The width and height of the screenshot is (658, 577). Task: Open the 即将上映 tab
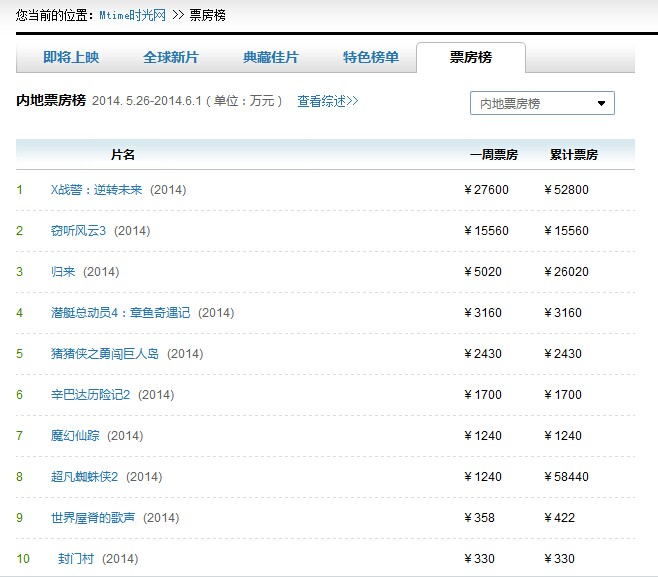(x=71, y=58)
